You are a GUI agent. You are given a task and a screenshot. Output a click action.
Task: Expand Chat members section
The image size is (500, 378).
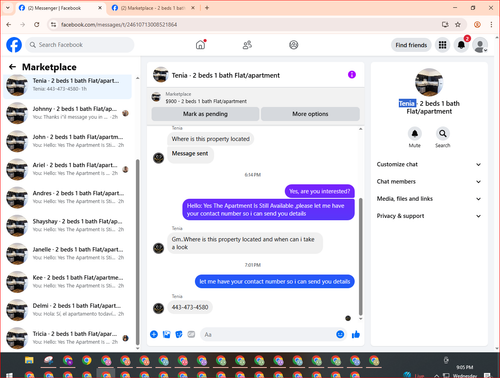pos(429,182)
